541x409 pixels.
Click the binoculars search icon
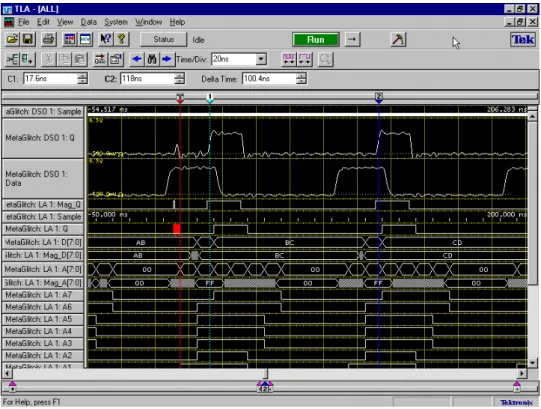point(152,59)
